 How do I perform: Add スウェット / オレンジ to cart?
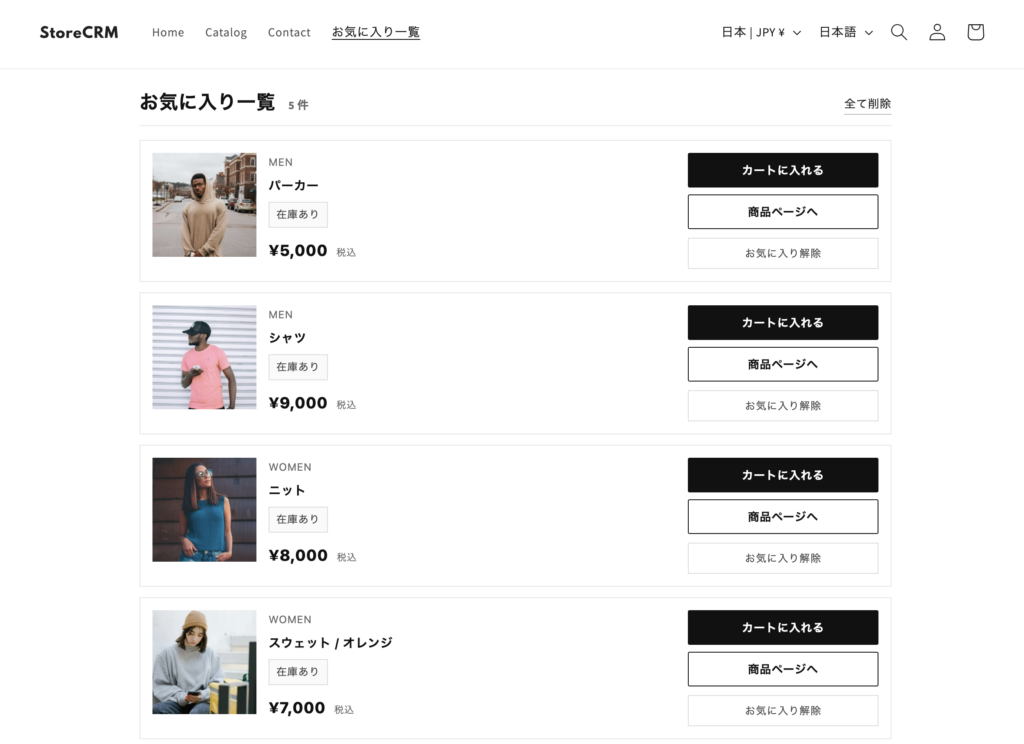coord(782,627)
